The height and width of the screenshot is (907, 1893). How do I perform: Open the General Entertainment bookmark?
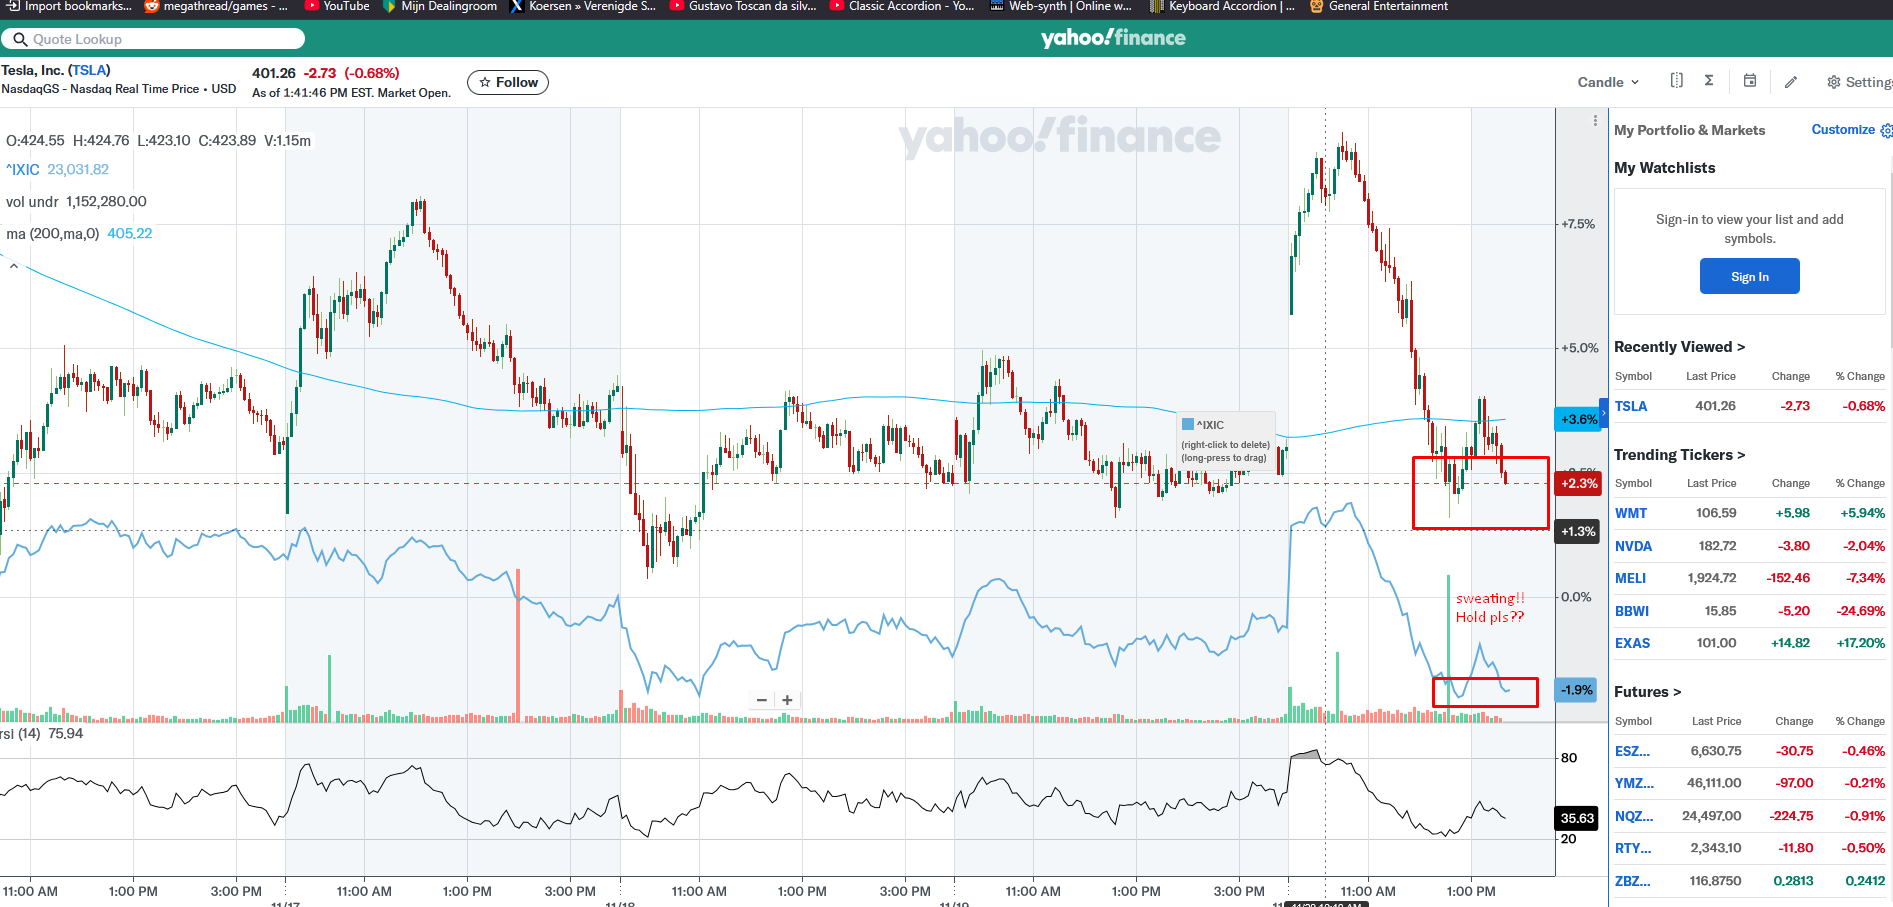(1379, 6)
